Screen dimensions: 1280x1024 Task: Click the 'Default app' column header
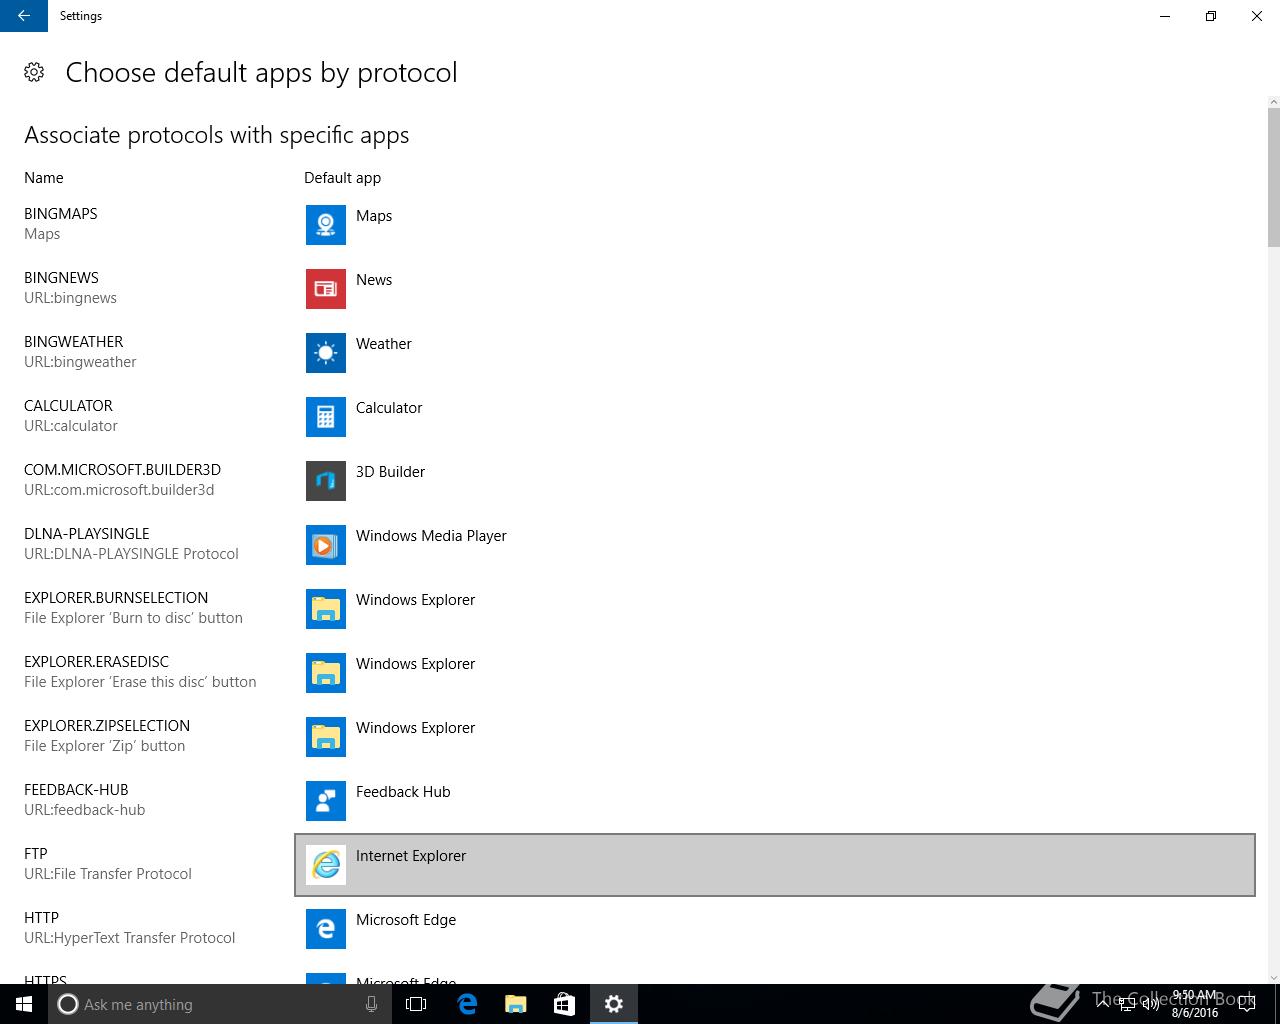coord(342,178)
